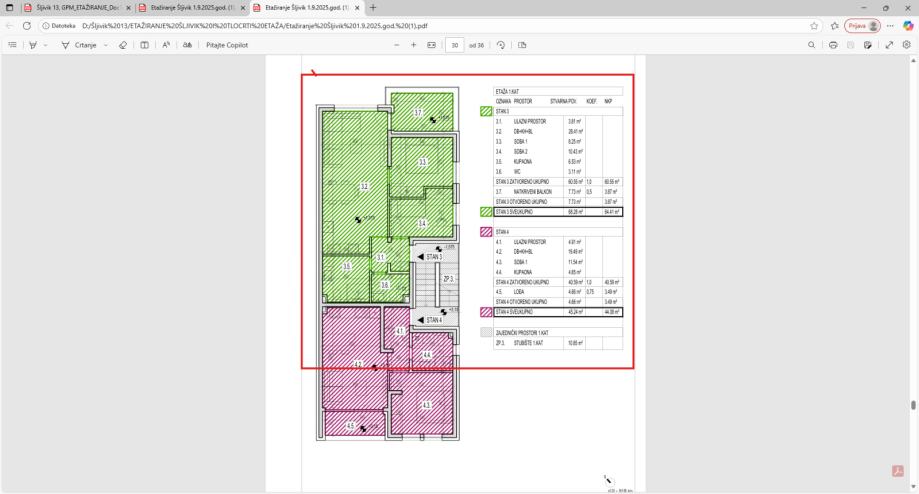Open the favorites list
The width and height of the screenshot is (919, 494).
click(835, 26)
